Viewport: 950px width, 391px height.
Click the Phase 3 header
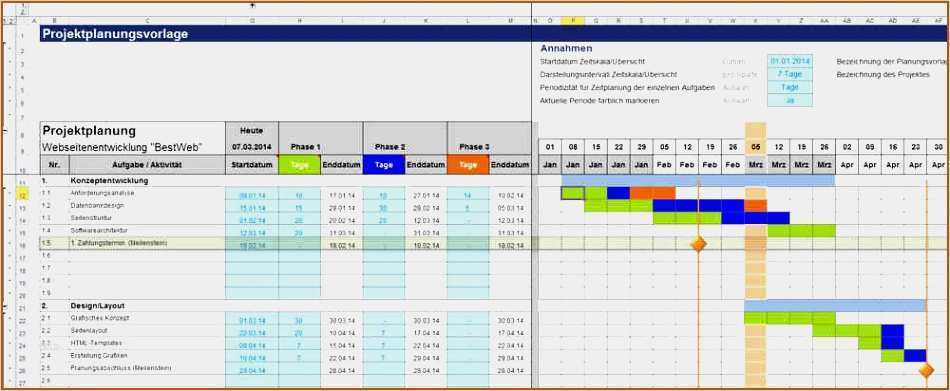click(x=474, y=147)
